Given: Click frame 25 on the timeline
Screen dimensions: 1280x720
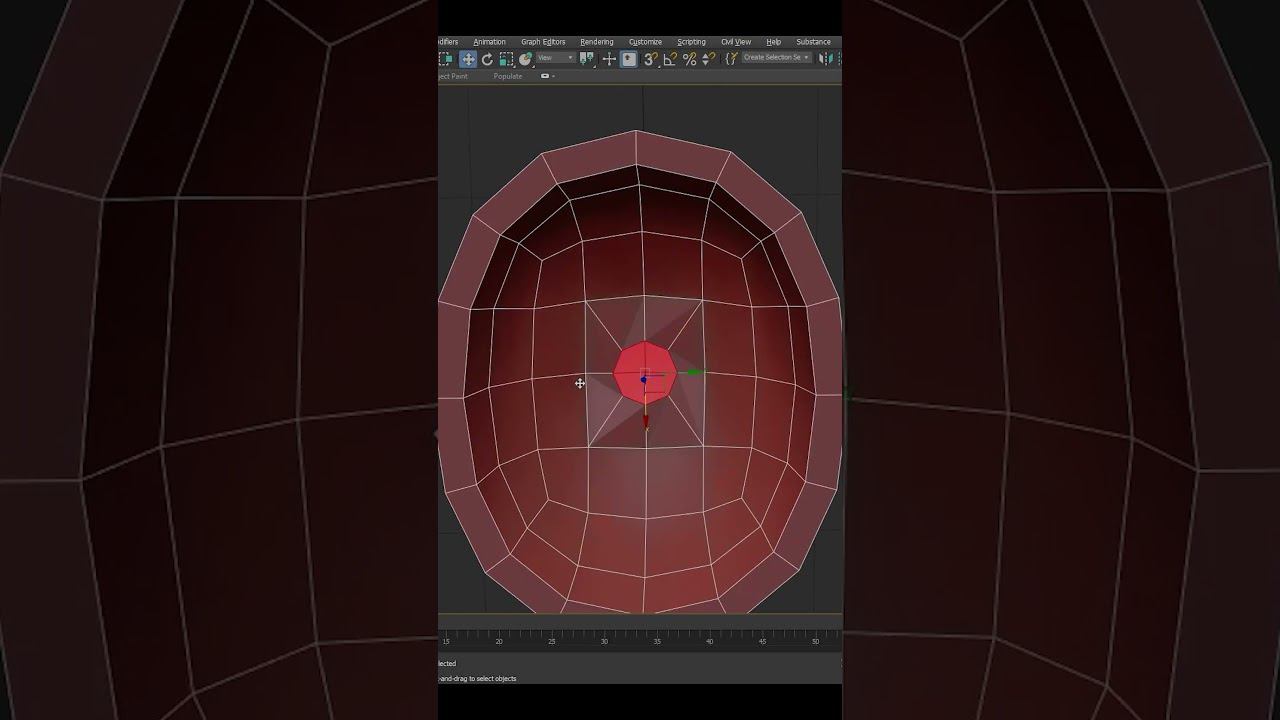Looking at the screenshot, I should (x=551, y=641).
